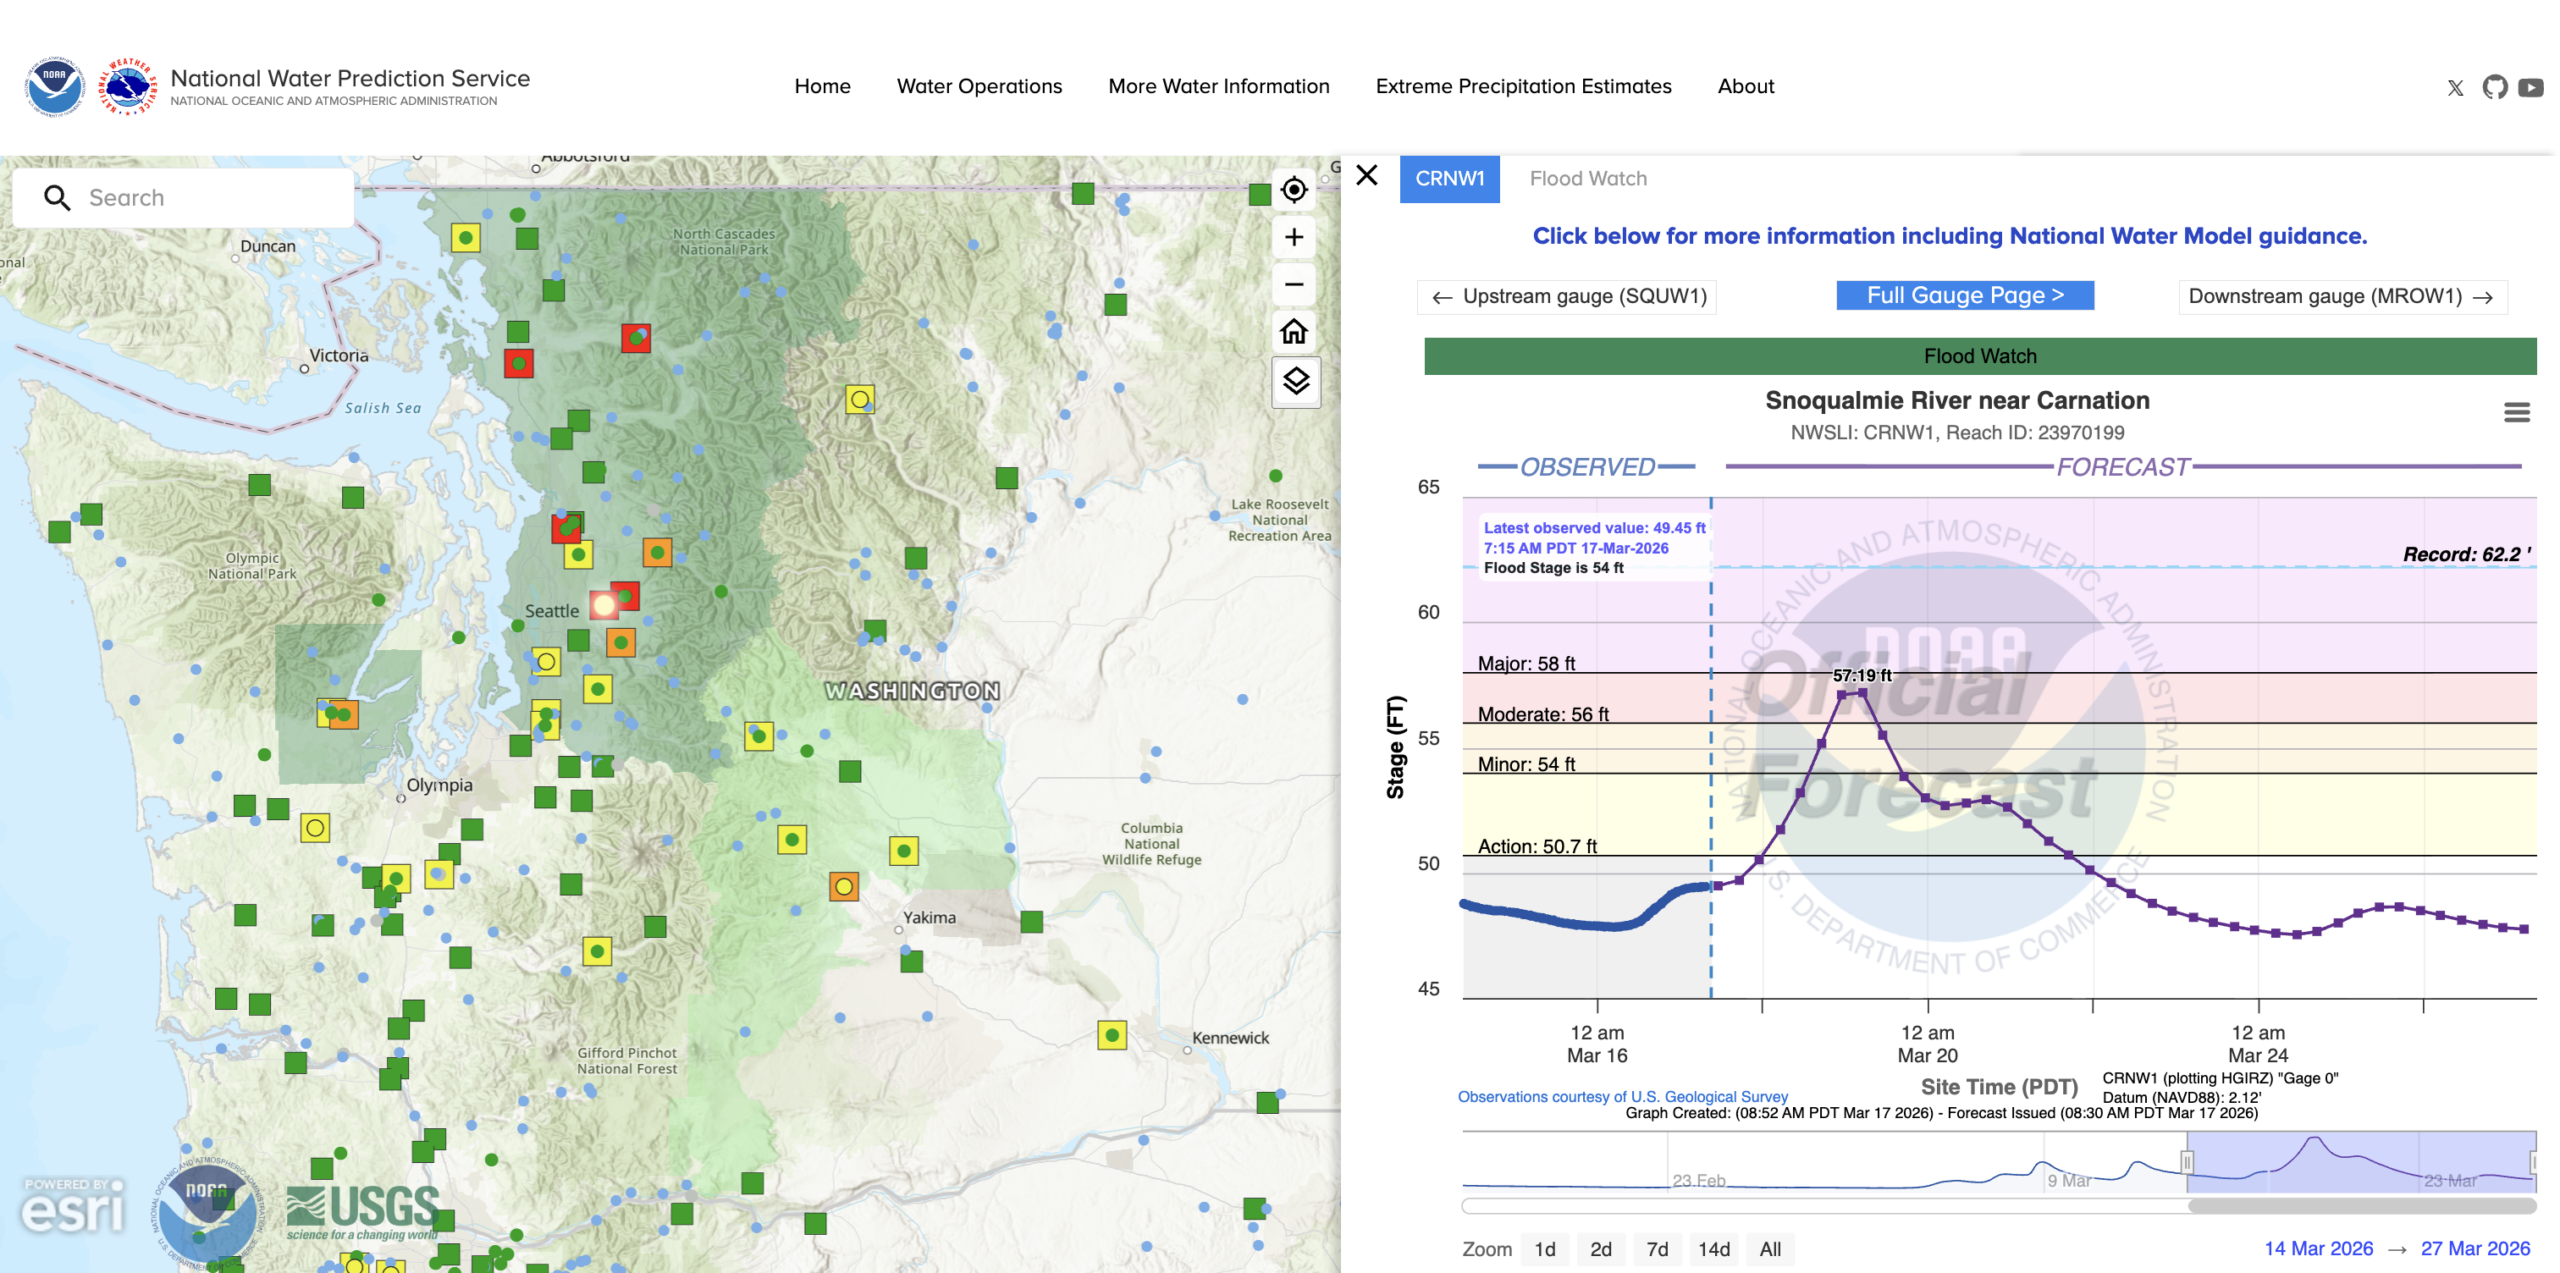
Task: Reset map to home extent
Action: point(1294,331)
